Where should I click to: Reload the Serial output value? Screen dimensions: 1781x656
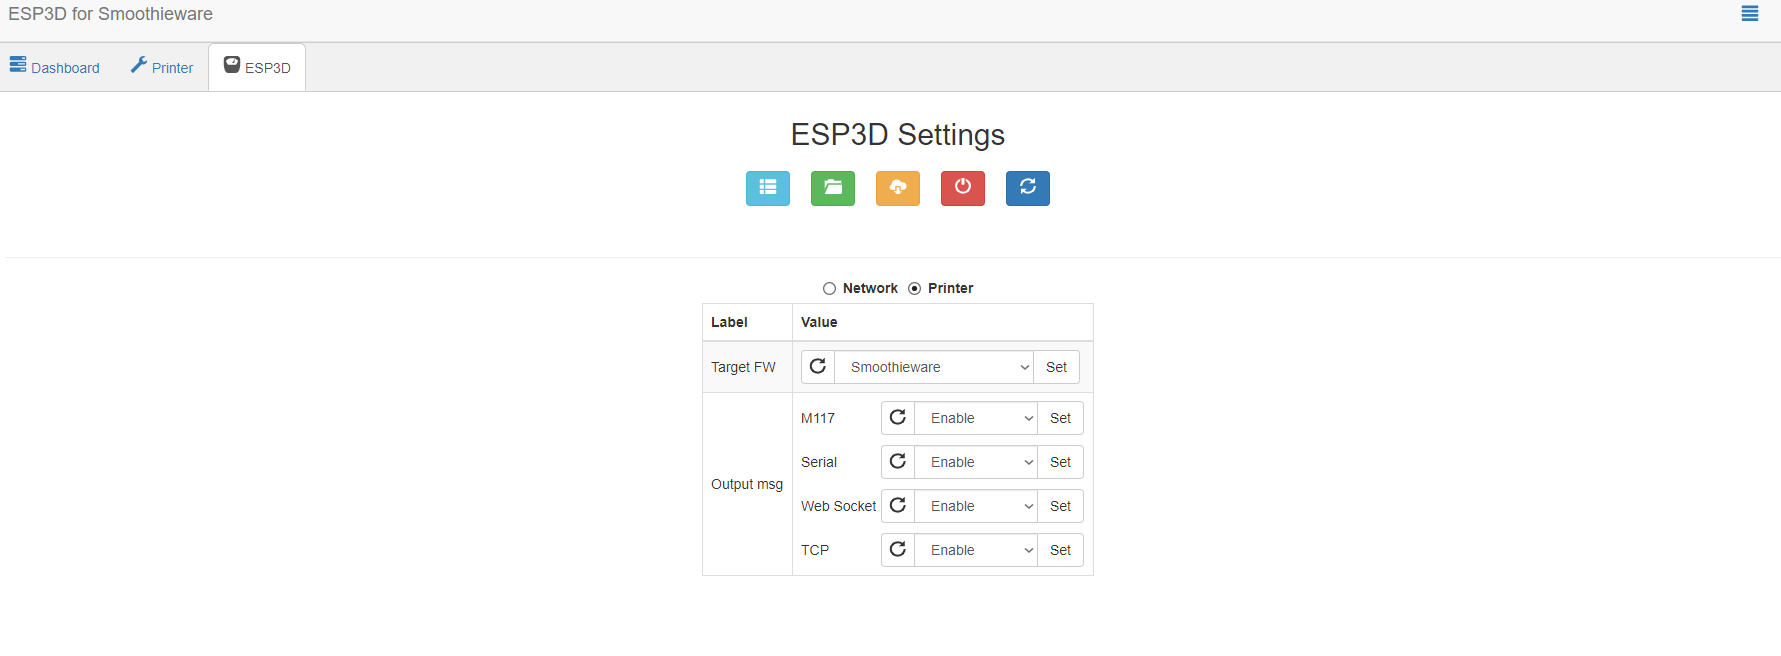(x=898, y=462)
